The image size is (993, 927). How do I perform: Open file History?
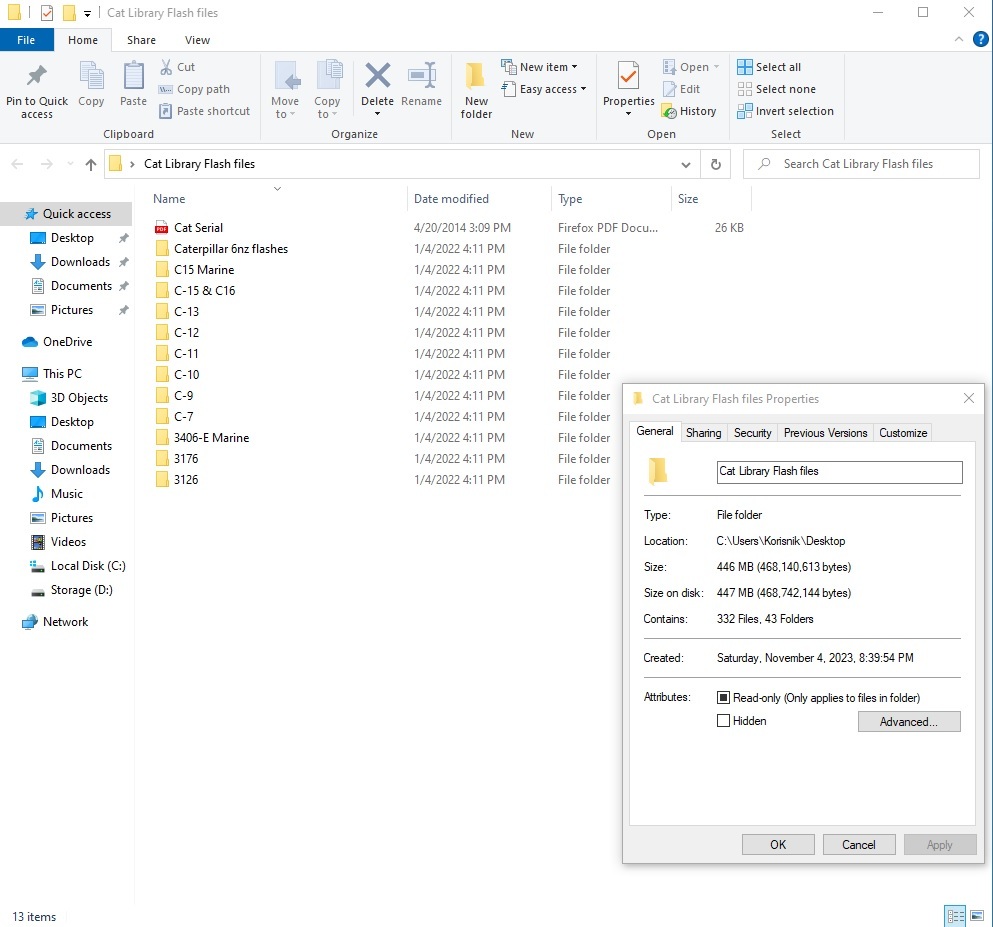pyautogui.click(x=689, y=111)
